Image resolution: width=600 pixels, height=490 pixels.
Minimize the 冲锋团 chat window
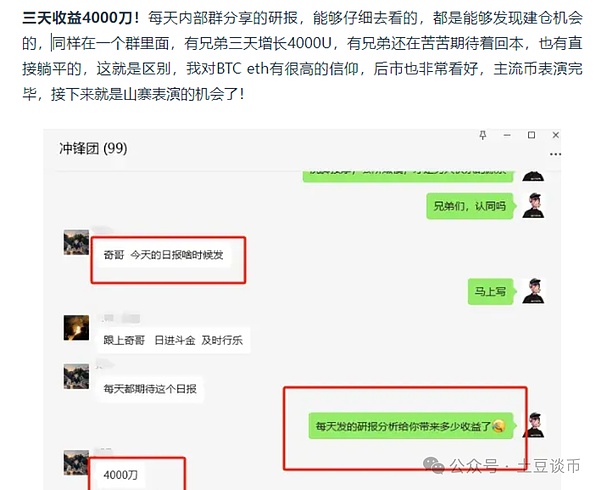(x=507, y=135)
